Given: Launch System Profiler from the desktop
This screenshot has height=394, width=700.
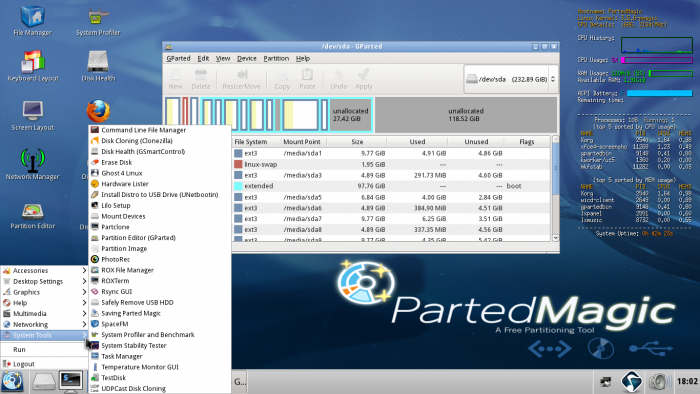Looking at the screenshot, I should pyautogui.click(x=98, y=21).
